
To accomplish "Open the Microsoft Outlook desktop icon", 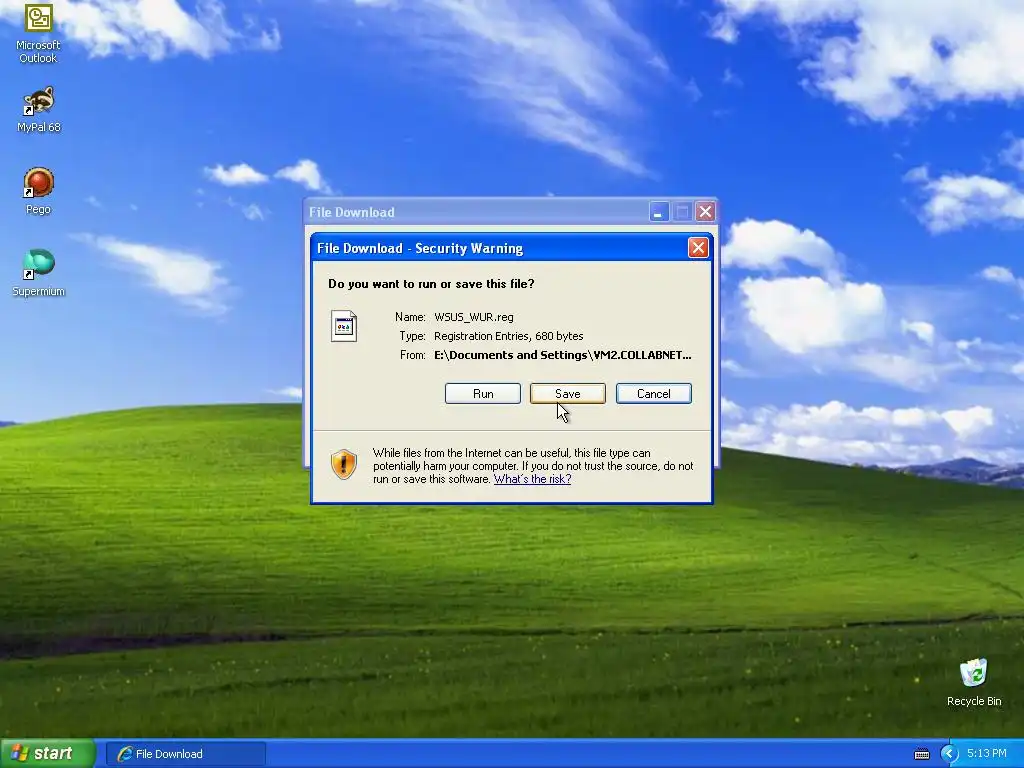I will pos(38,33).
